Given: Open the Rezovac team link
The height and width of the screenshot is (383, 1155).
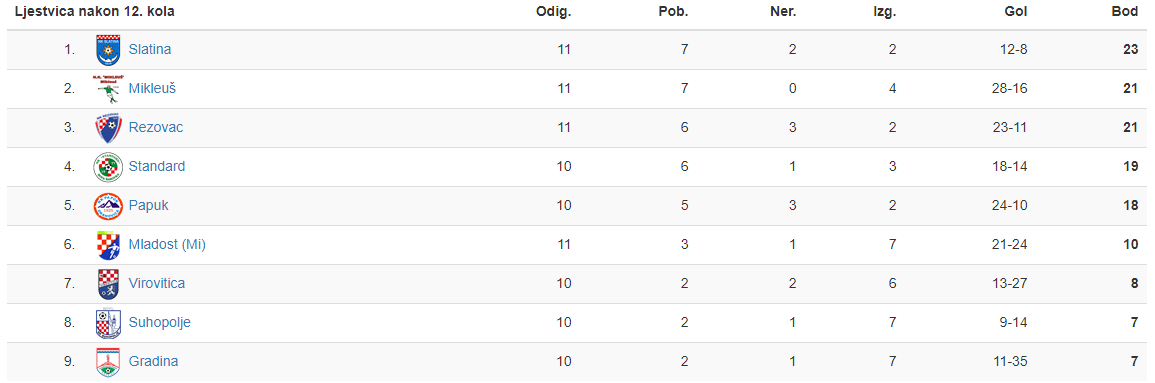Looking at the screenshot, I should [155, 128].
